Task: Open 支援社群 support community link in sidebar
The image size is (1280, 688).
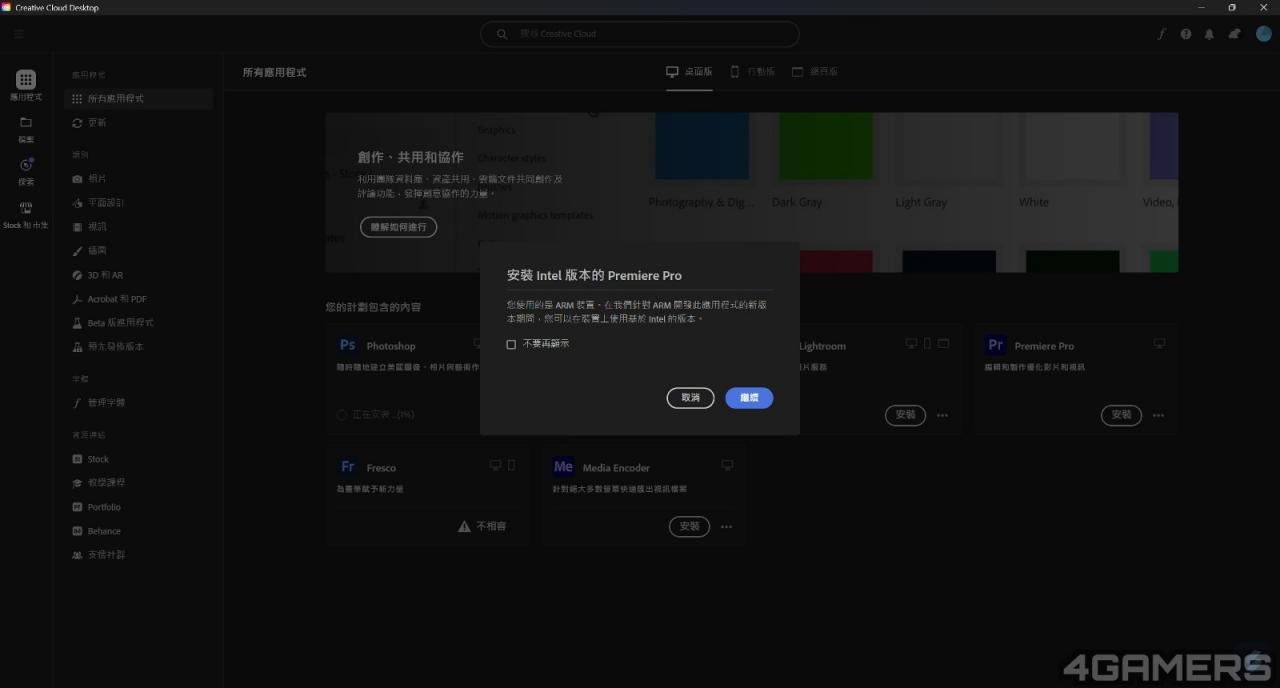Action: point(139,555)
